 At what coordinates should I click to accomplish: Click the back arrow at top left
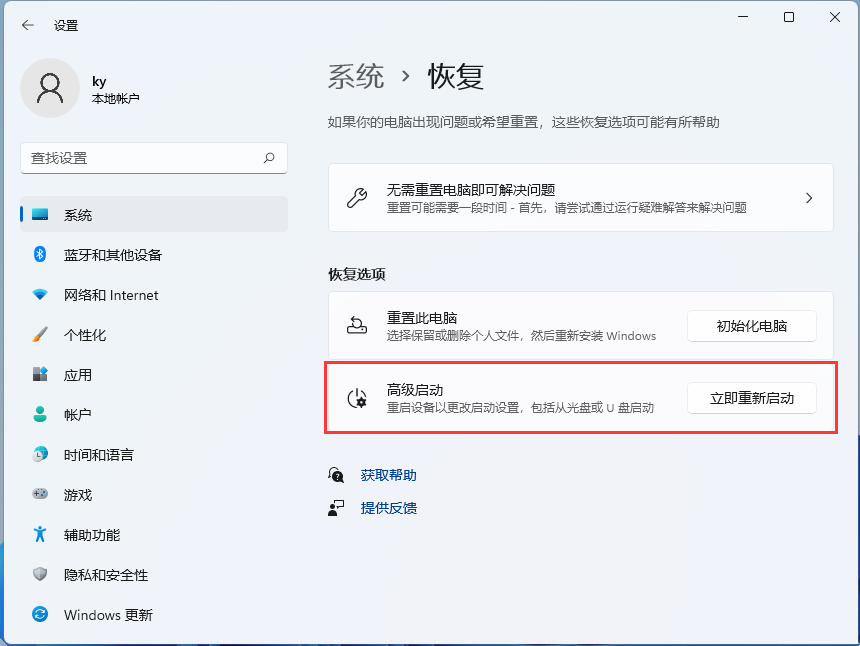pyautogui.click(x=27, y=25)
